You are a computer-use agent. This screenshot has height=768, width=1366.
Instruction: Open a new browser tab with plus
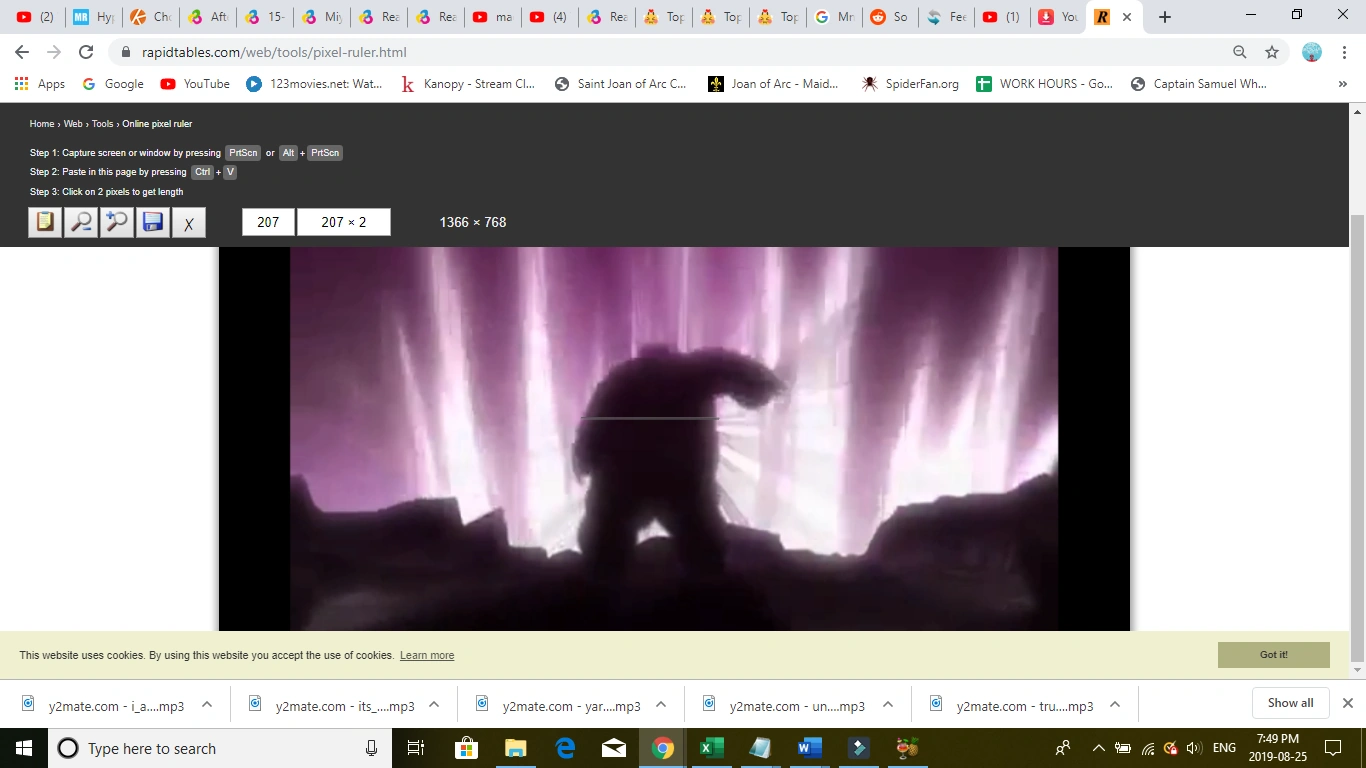click(1165, 17)
